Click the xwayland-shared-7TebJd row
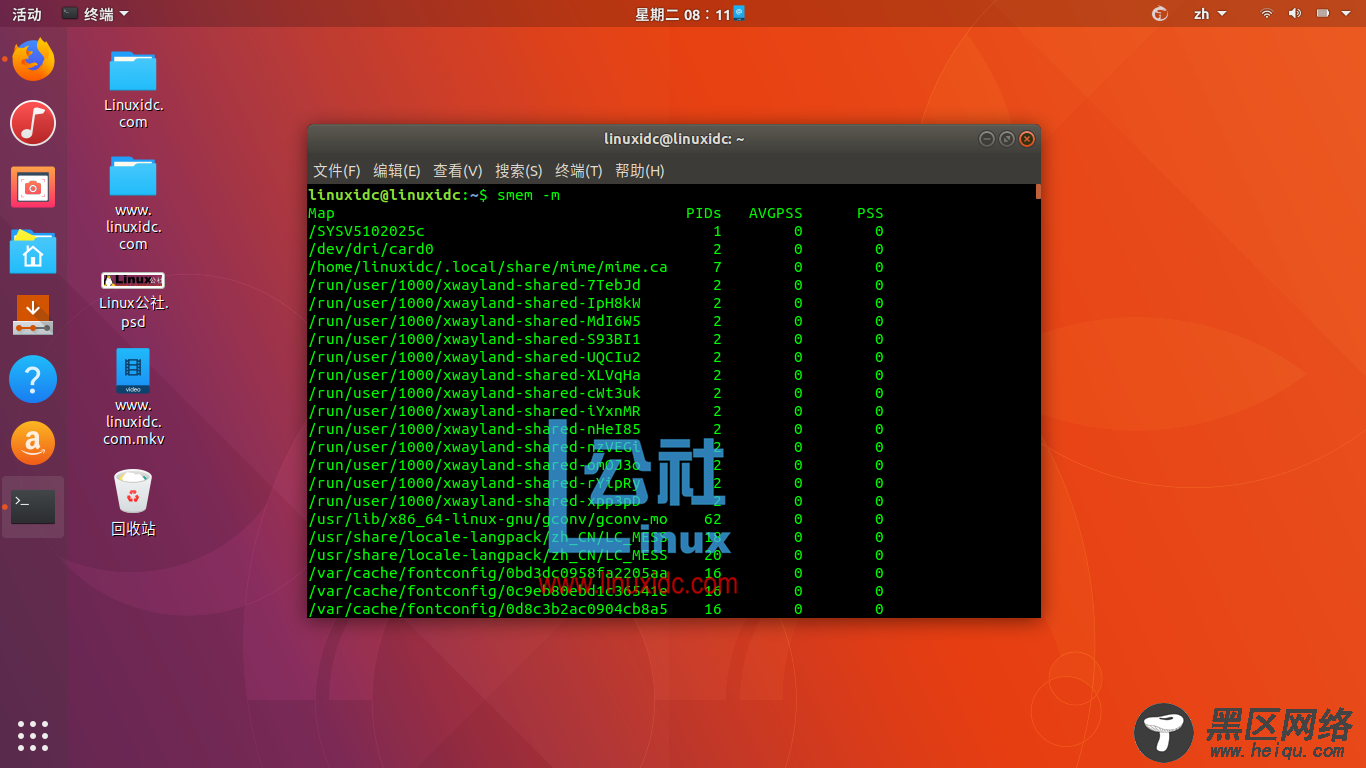This screenshot has width=1366, height=768. point(595,285)
